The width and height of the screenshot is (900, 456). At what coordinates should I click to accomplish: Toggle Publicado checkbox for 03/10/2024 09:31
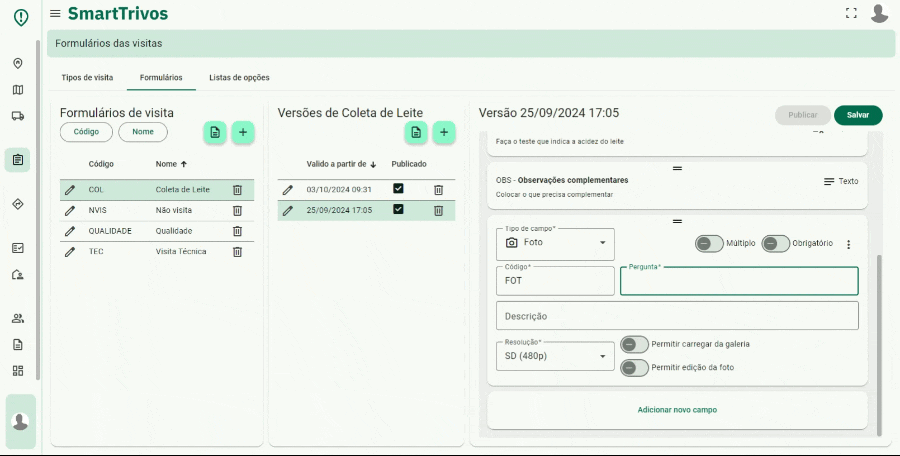click(398, 188)
